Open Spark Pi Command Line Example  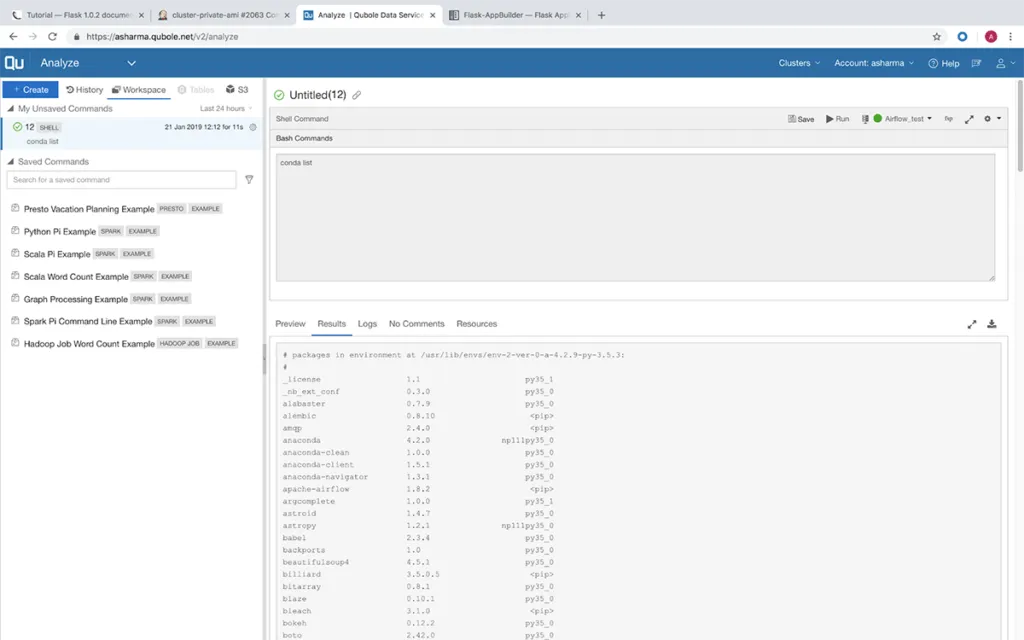coord(88,321)
